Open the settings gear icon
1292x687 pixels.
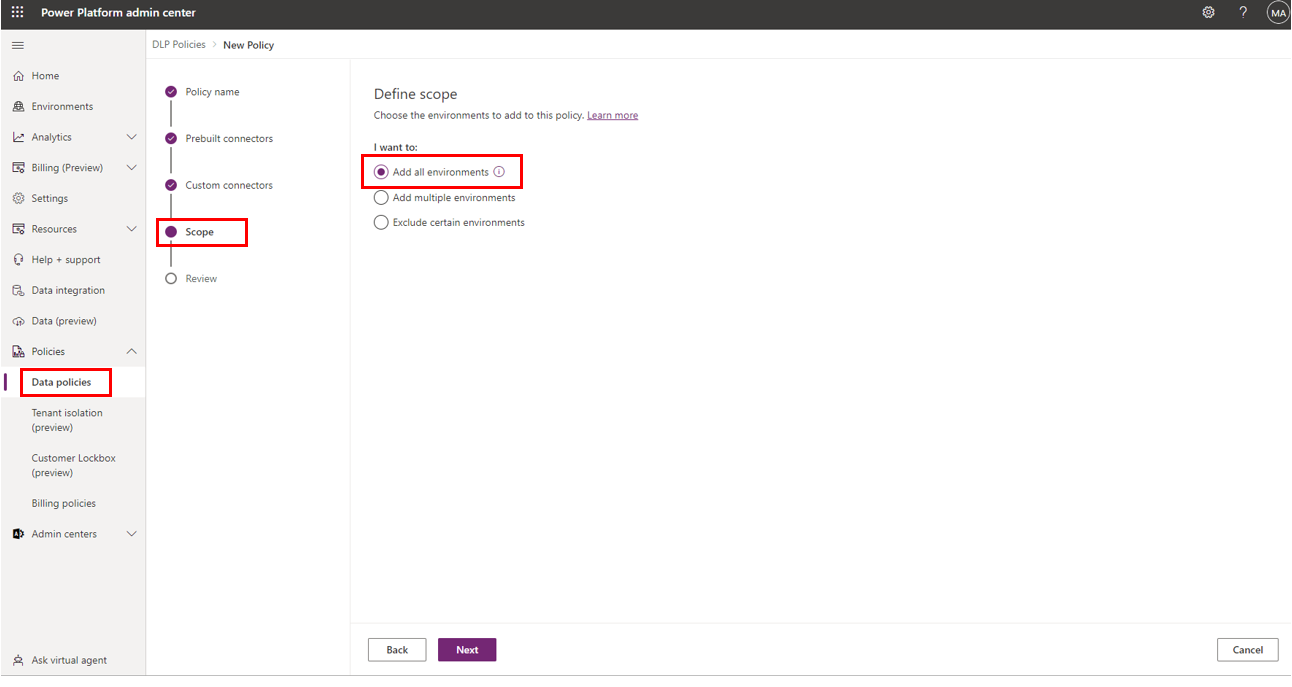point(1208,13)
